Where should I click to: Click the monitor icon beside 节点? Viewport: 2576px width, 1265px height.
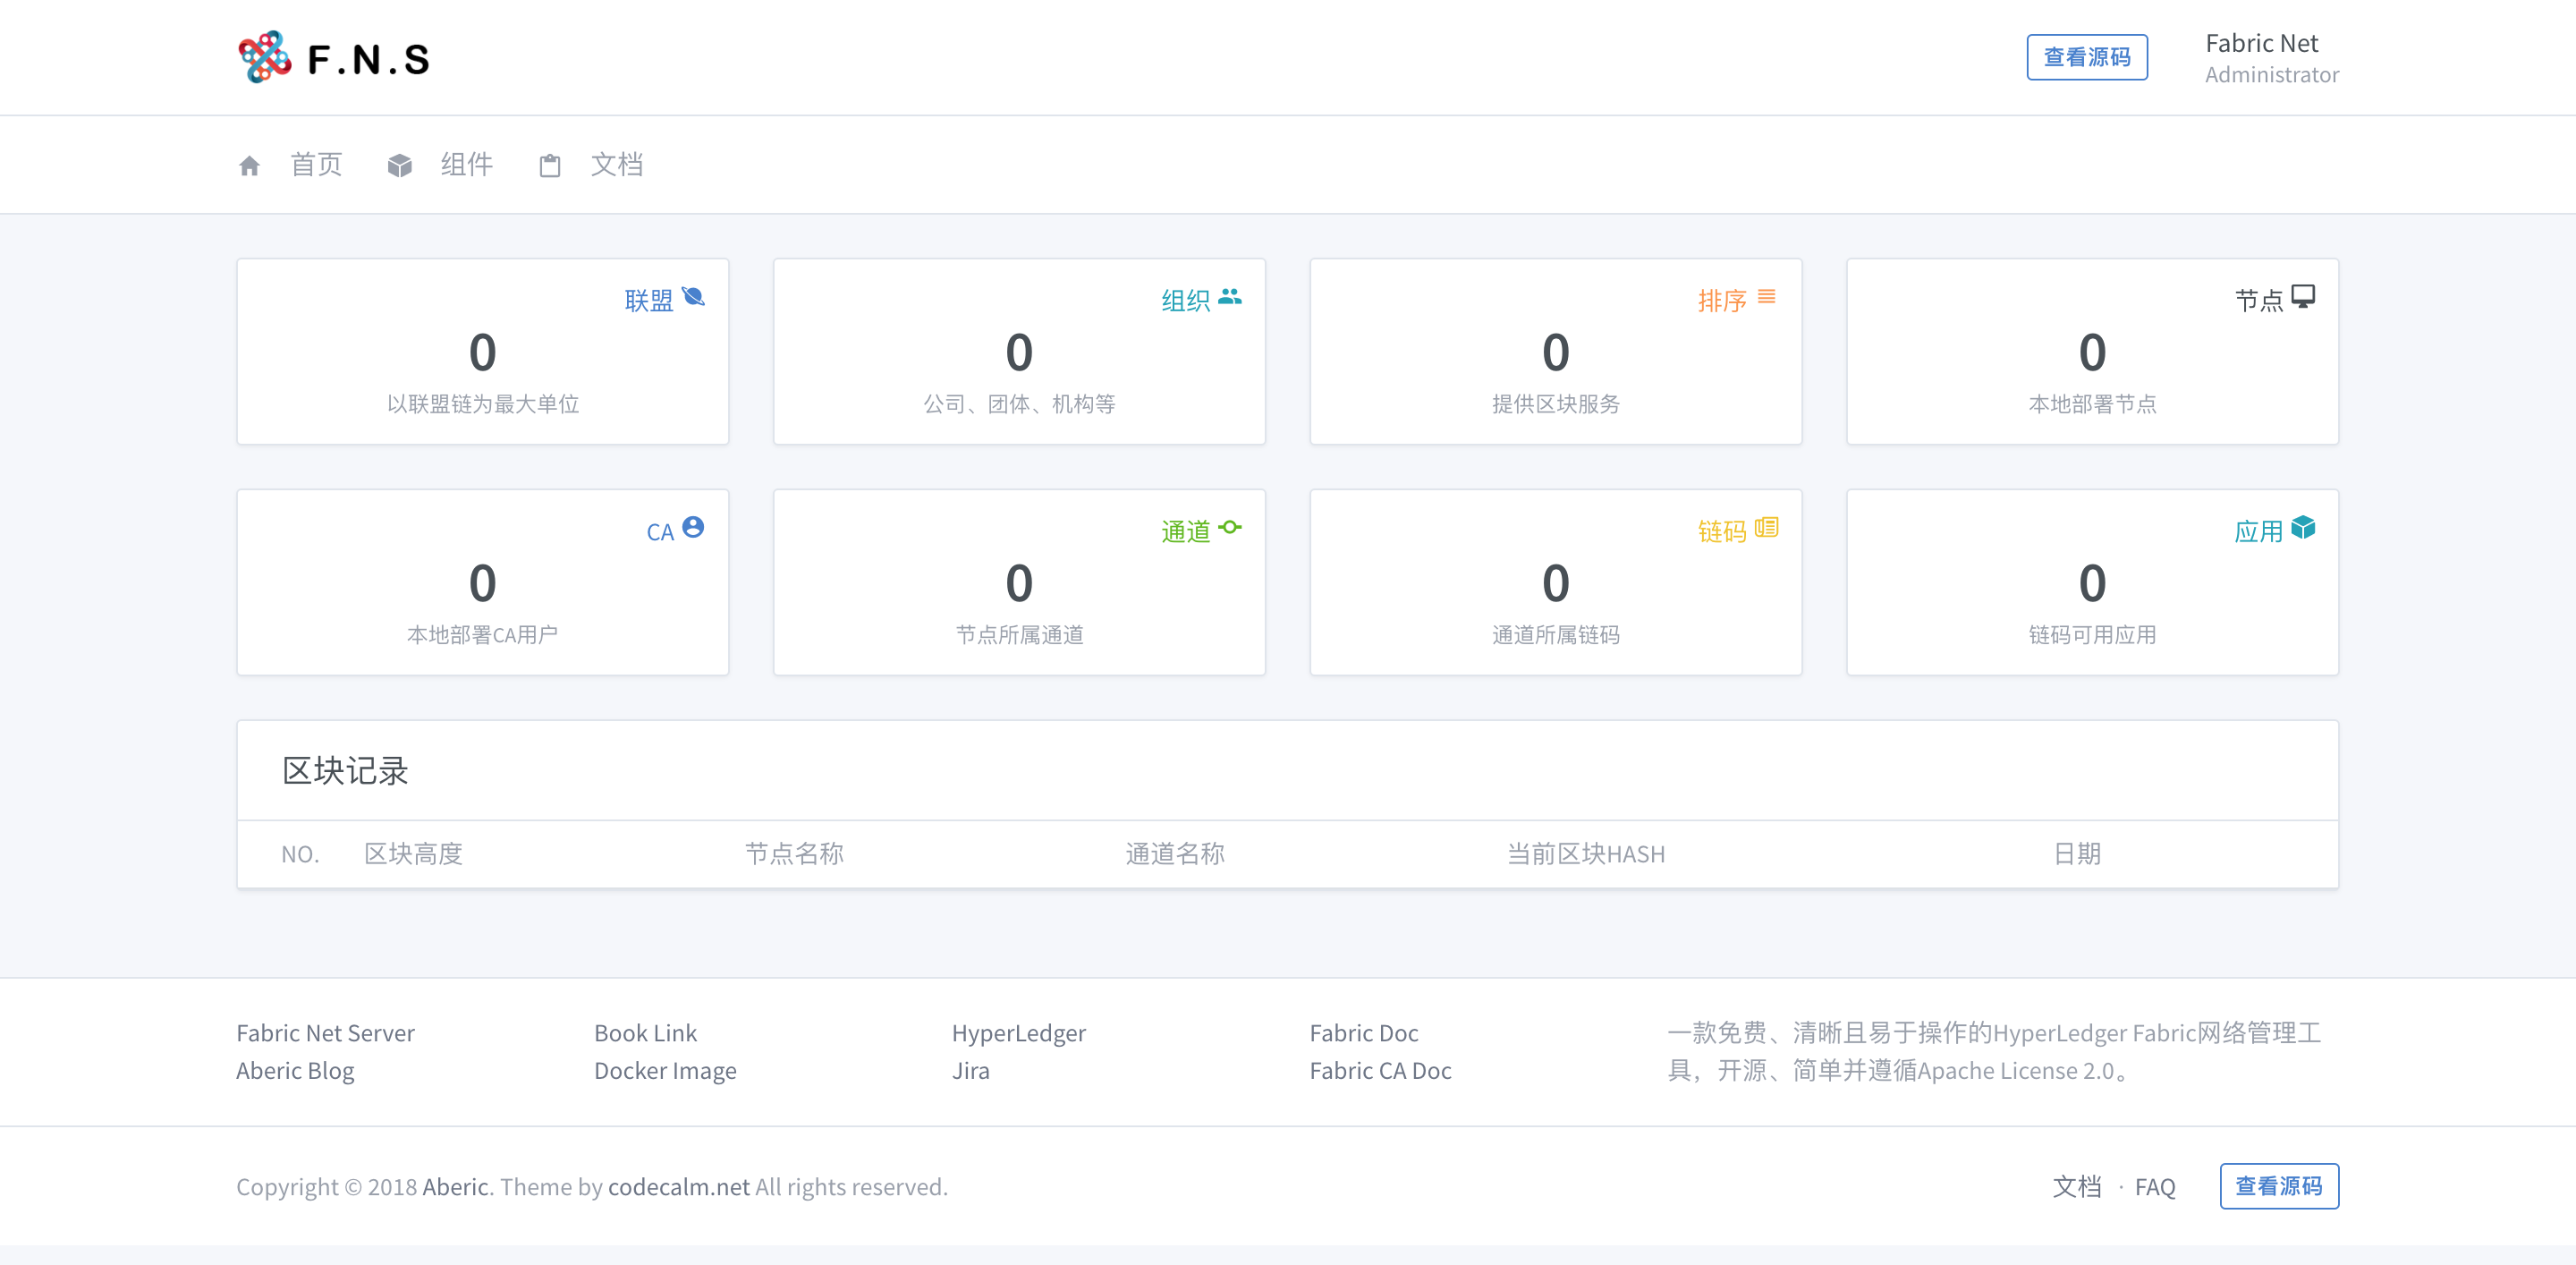pyautogui.click(x=2303, y=297)
